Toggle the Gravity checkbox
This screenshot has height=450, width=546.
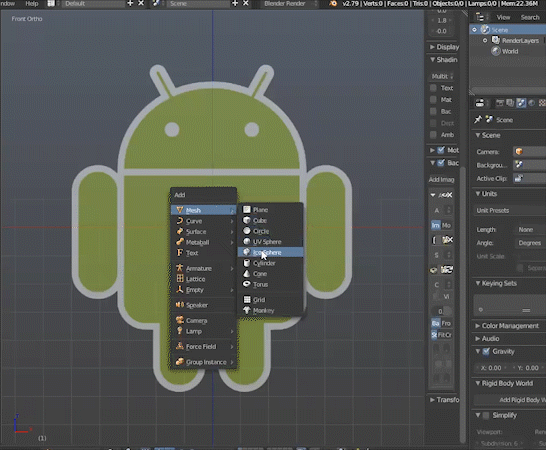pos(486,351)
